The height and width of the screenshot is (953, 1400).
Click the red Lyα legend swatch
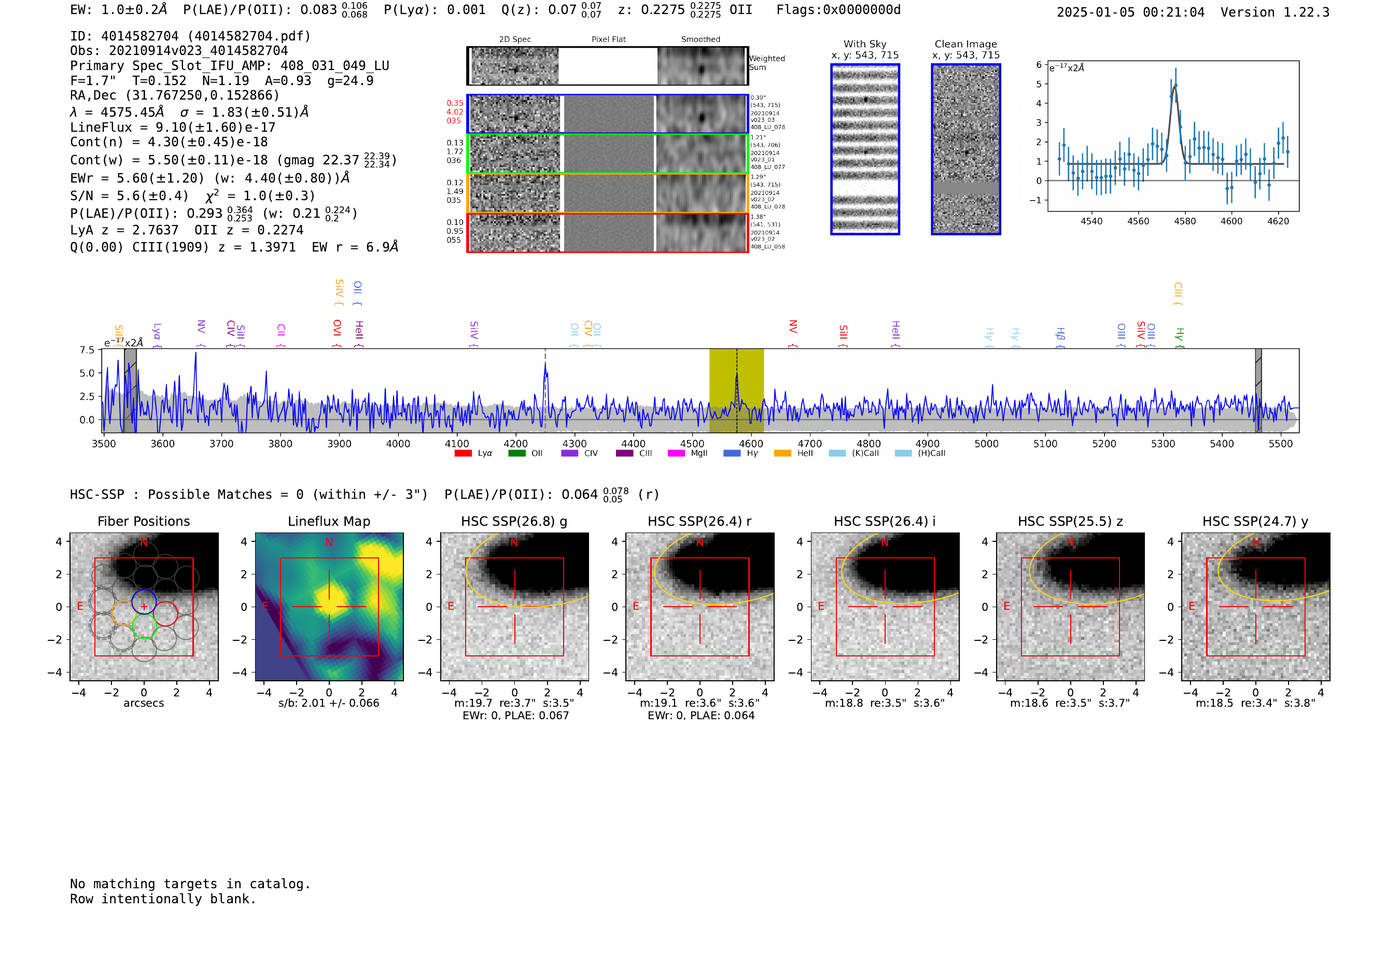pyautogui.click(x=463, y=453)
